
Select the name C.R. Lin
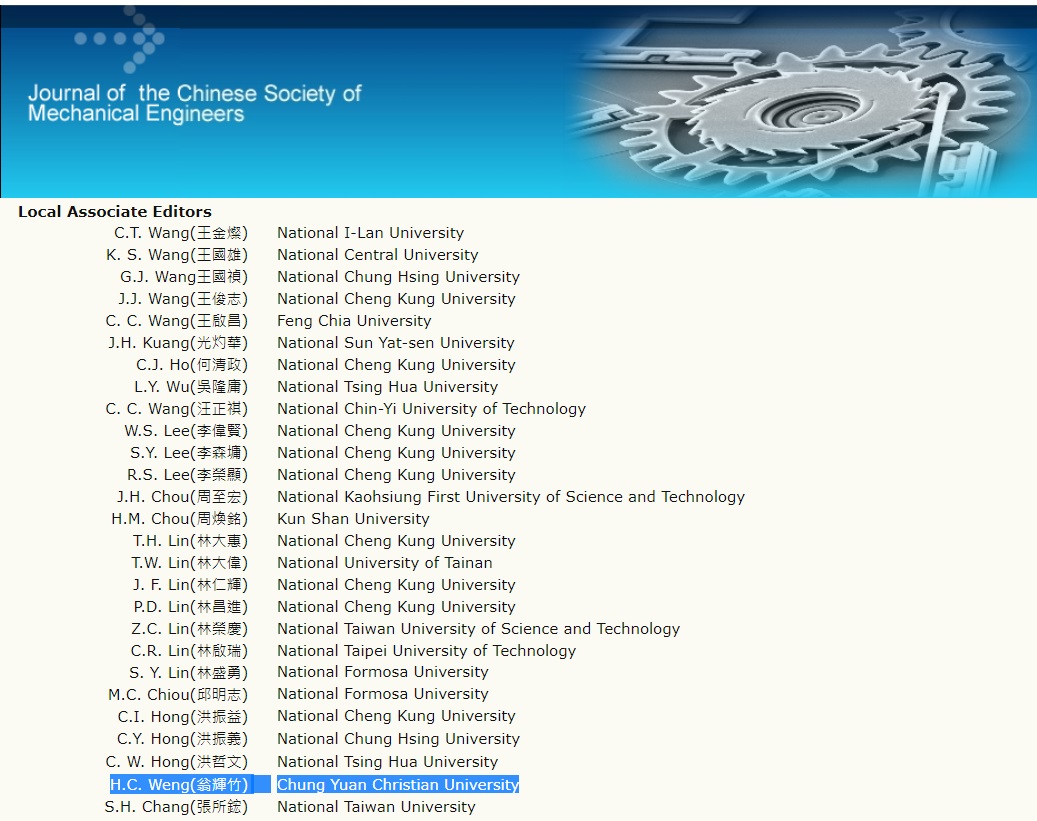(x=189, y=651)
